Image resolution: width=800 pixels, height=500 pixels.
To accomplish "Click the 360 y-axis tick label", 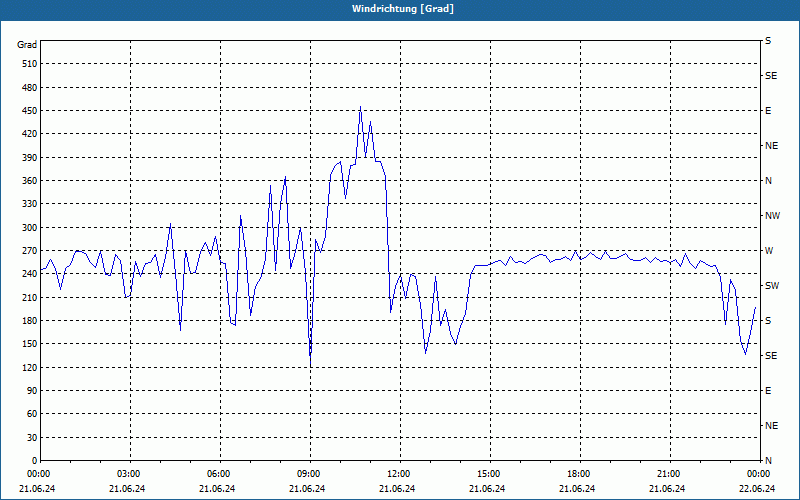I will pyautogui.click(x=30, y=181).
